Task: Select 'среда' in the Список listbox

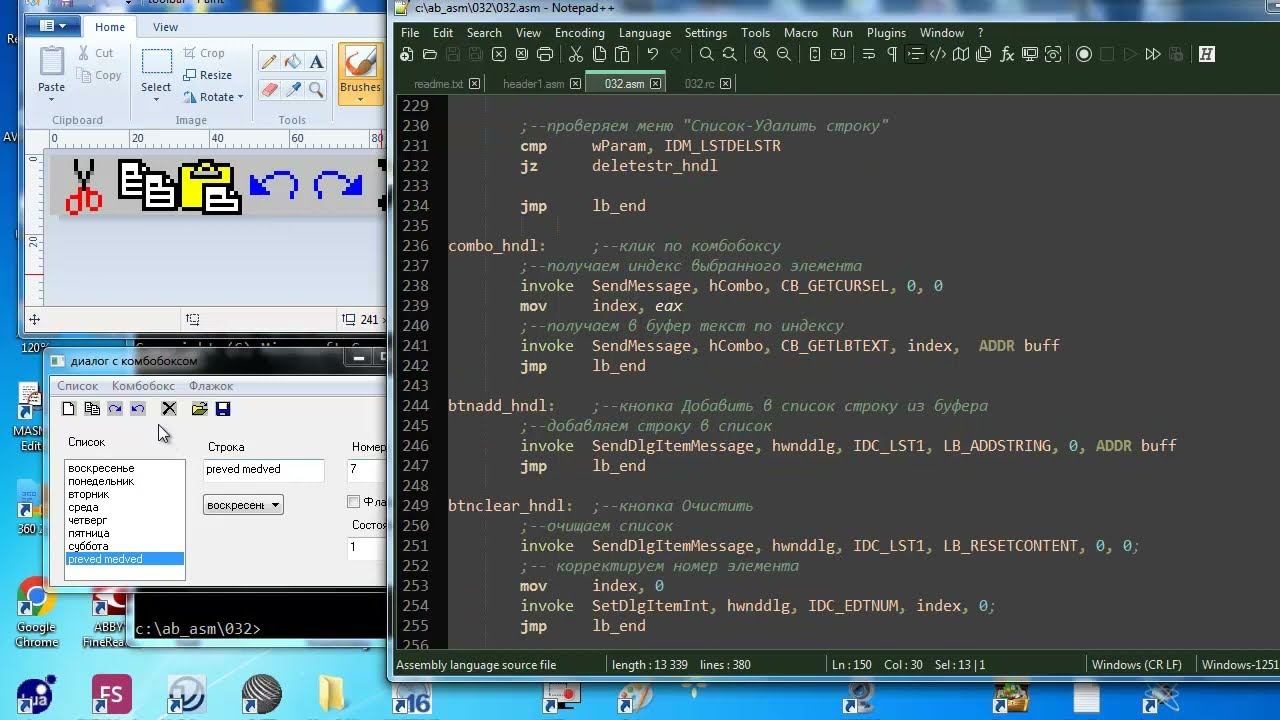Action: [x=125, y=508]
